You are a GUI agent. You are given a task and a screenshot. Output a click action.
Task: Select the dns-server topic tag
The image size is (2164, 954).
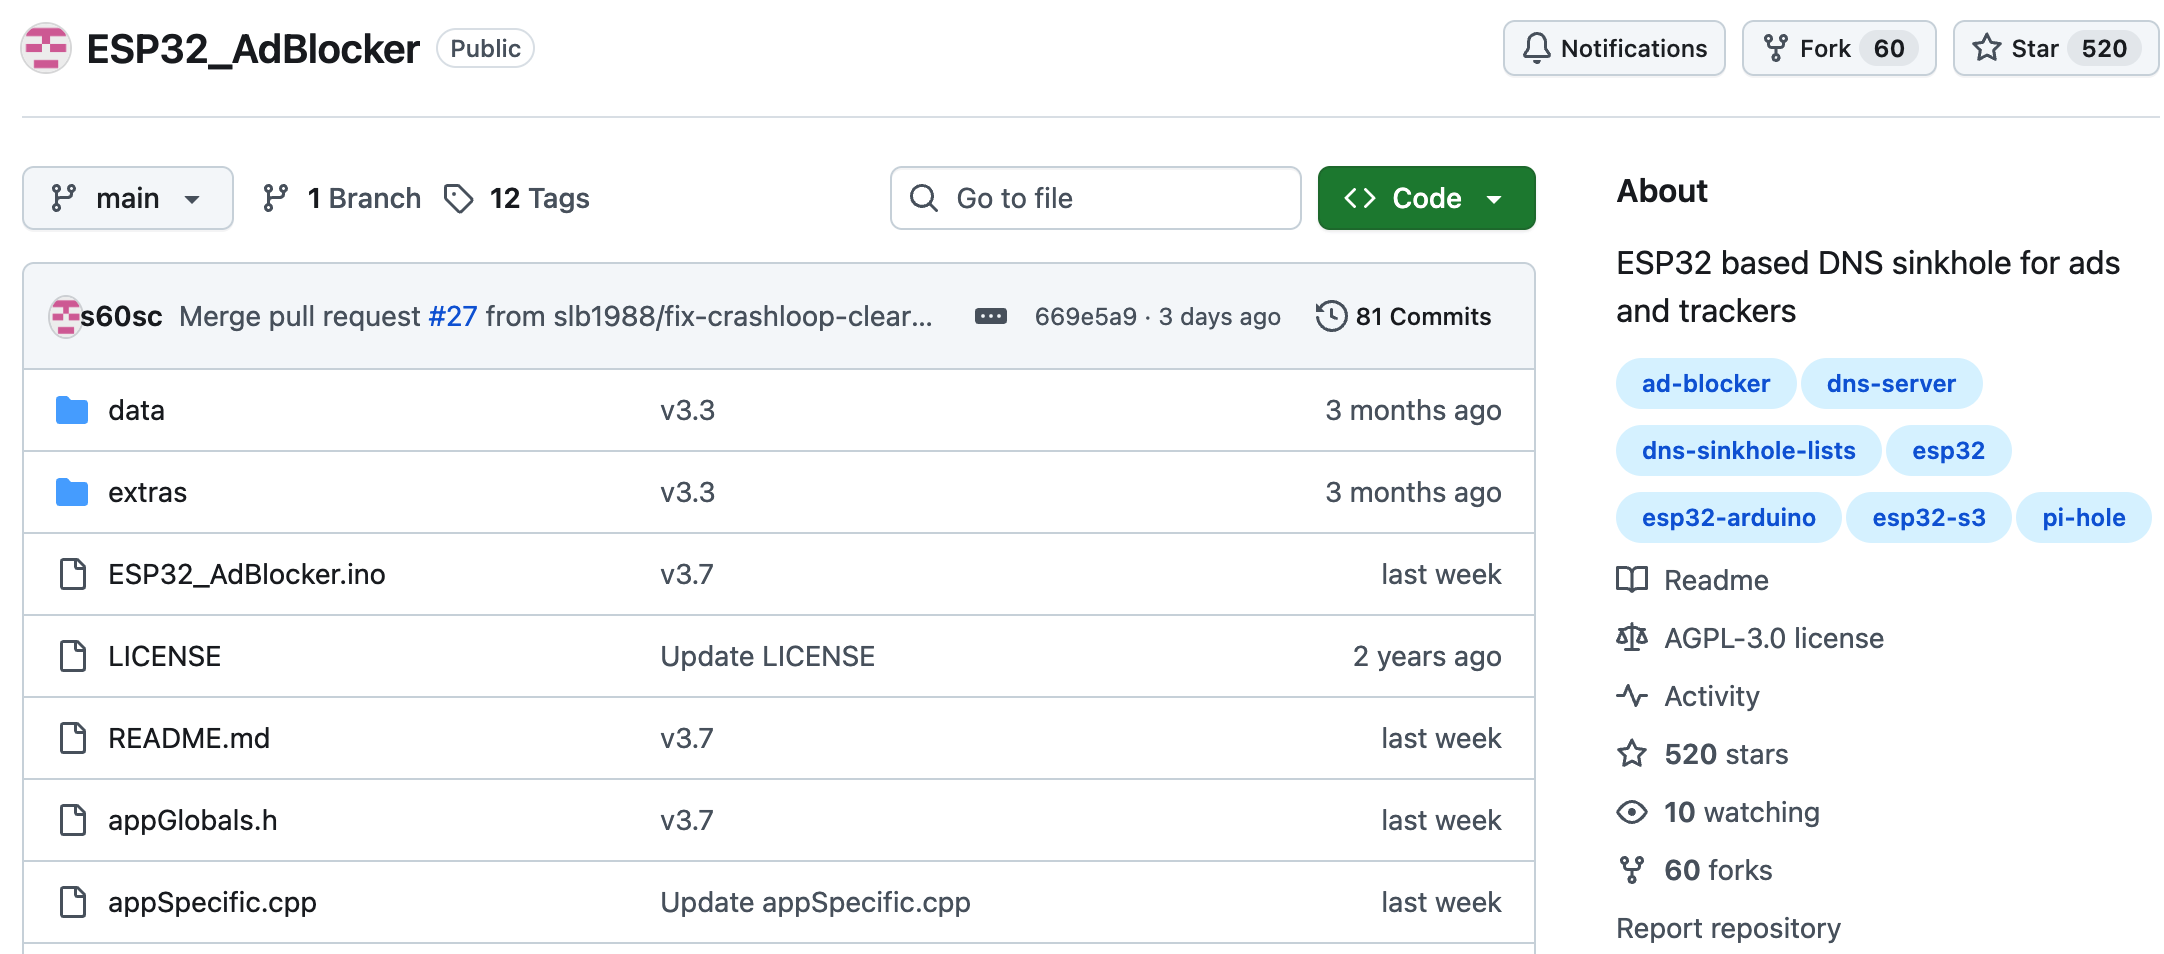pos(1891,383)
